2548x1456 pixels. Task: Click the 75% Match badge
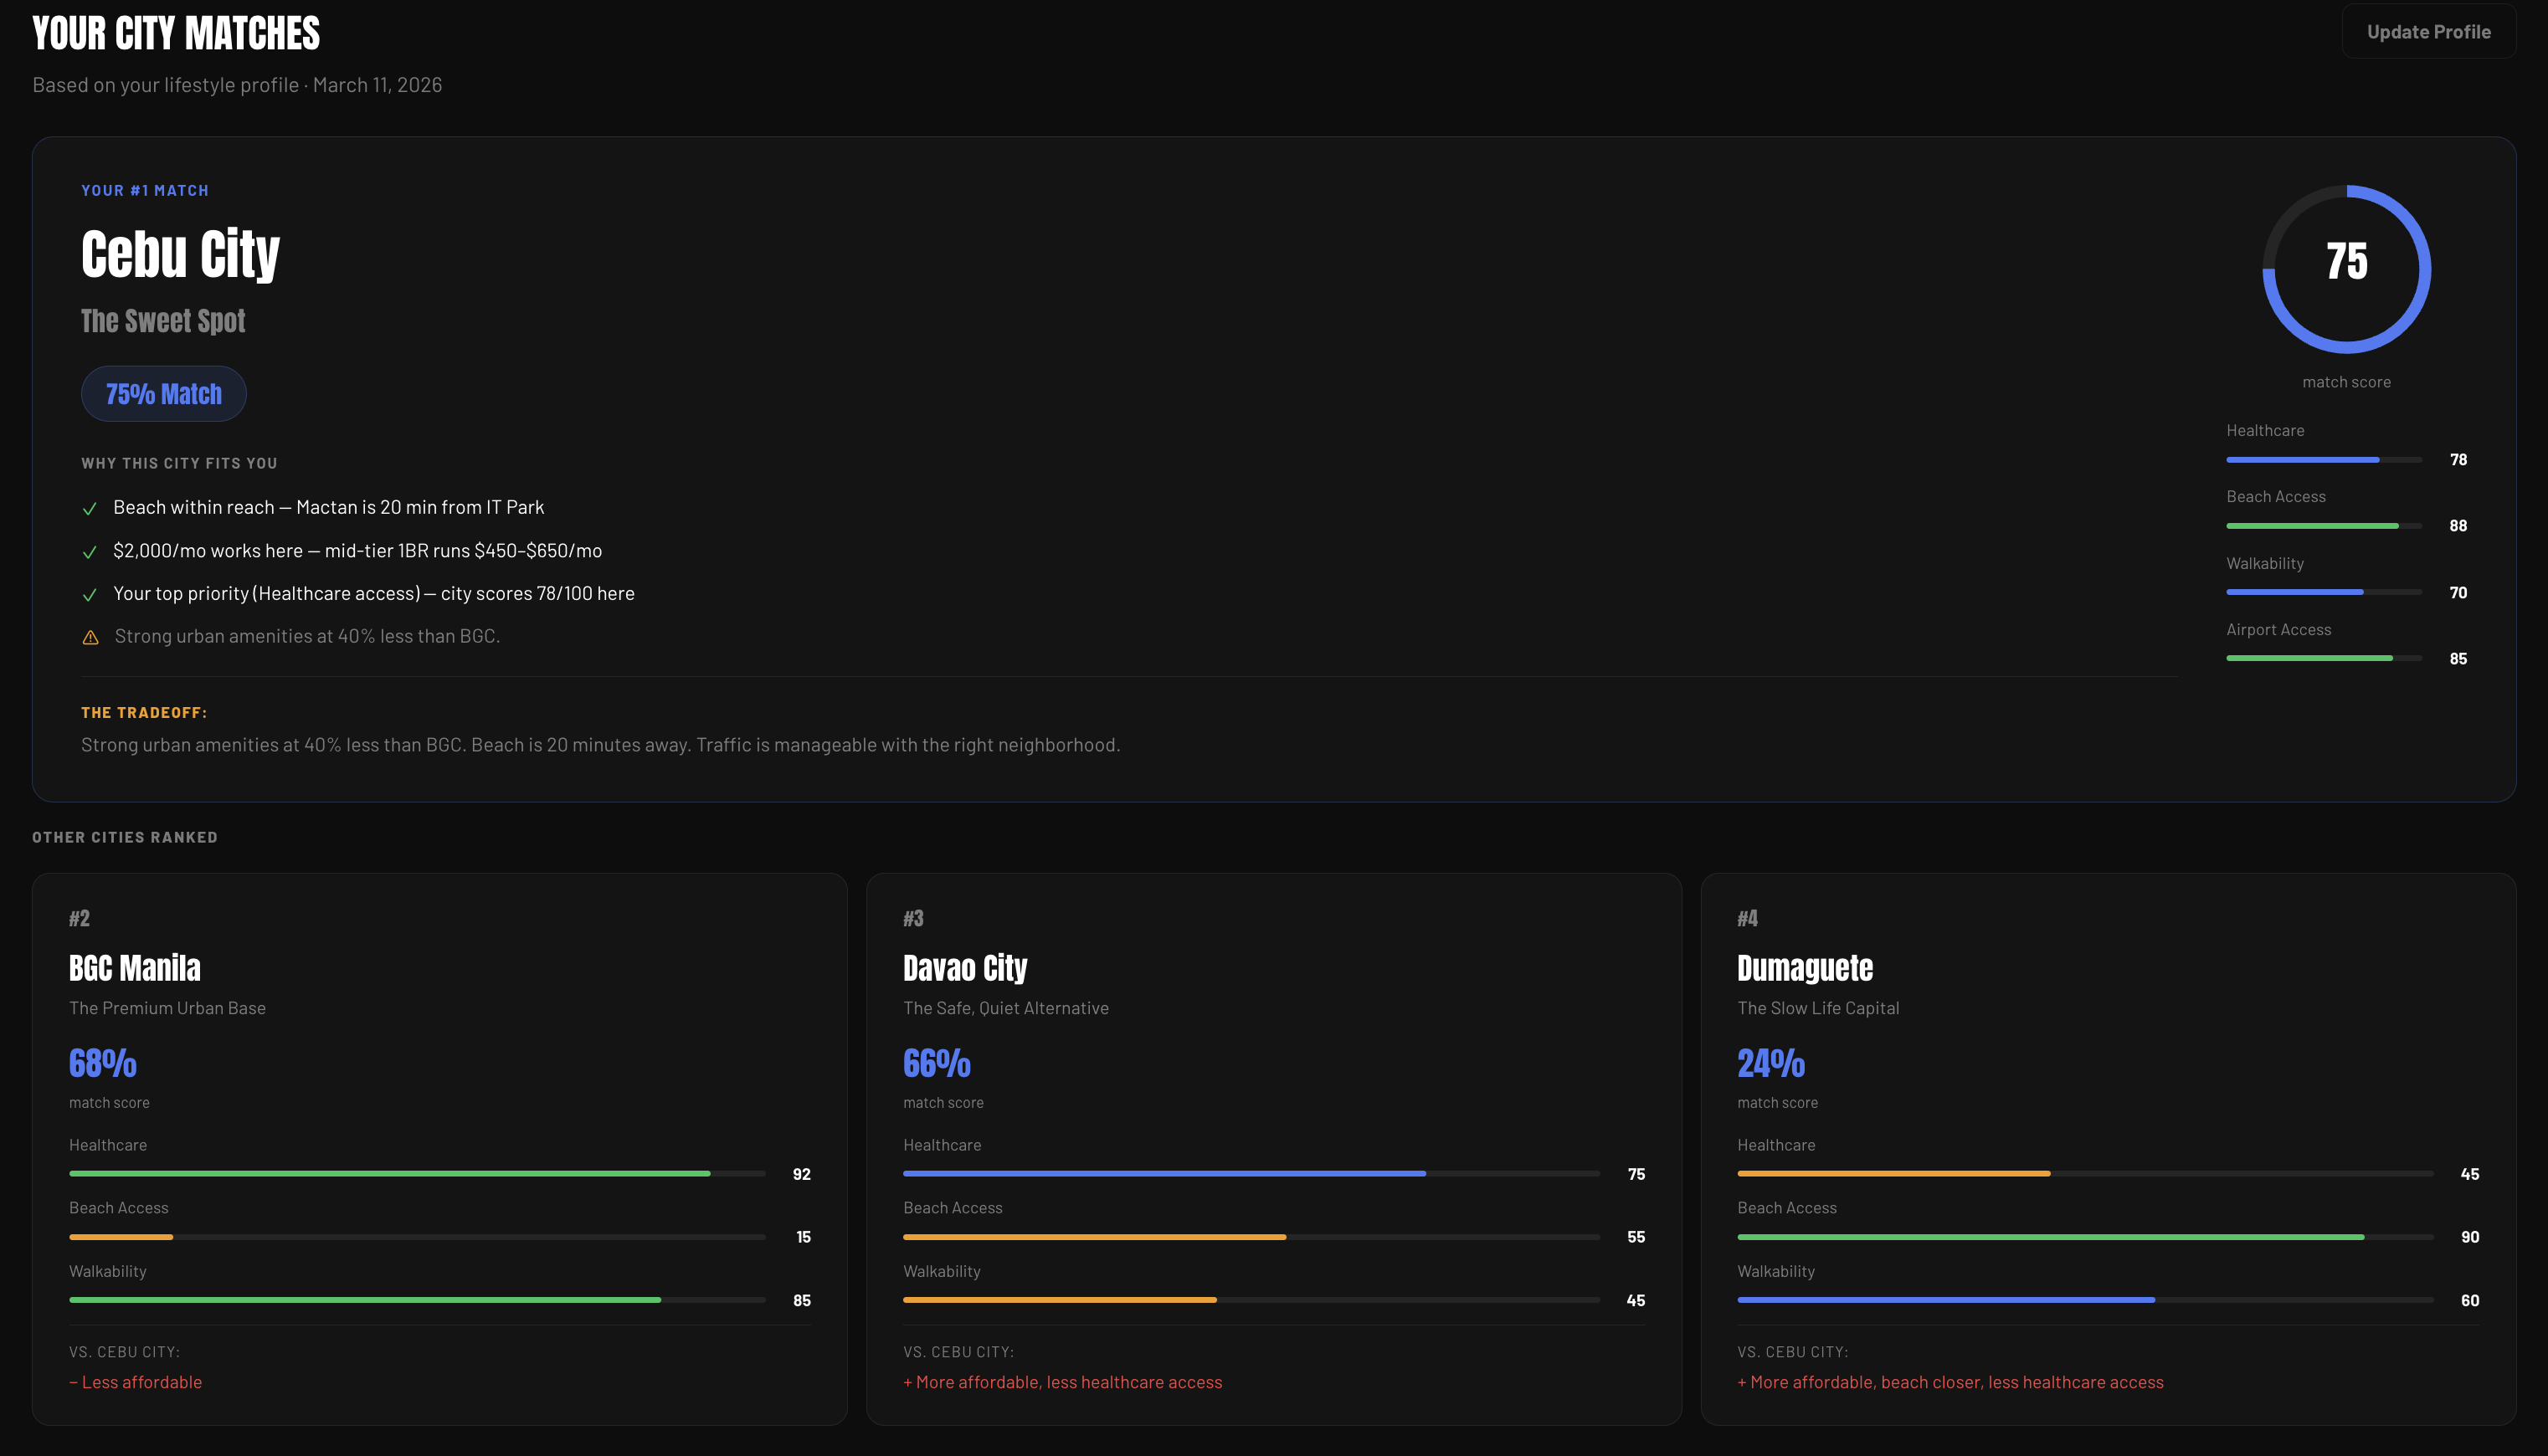(x=164, y=394)
